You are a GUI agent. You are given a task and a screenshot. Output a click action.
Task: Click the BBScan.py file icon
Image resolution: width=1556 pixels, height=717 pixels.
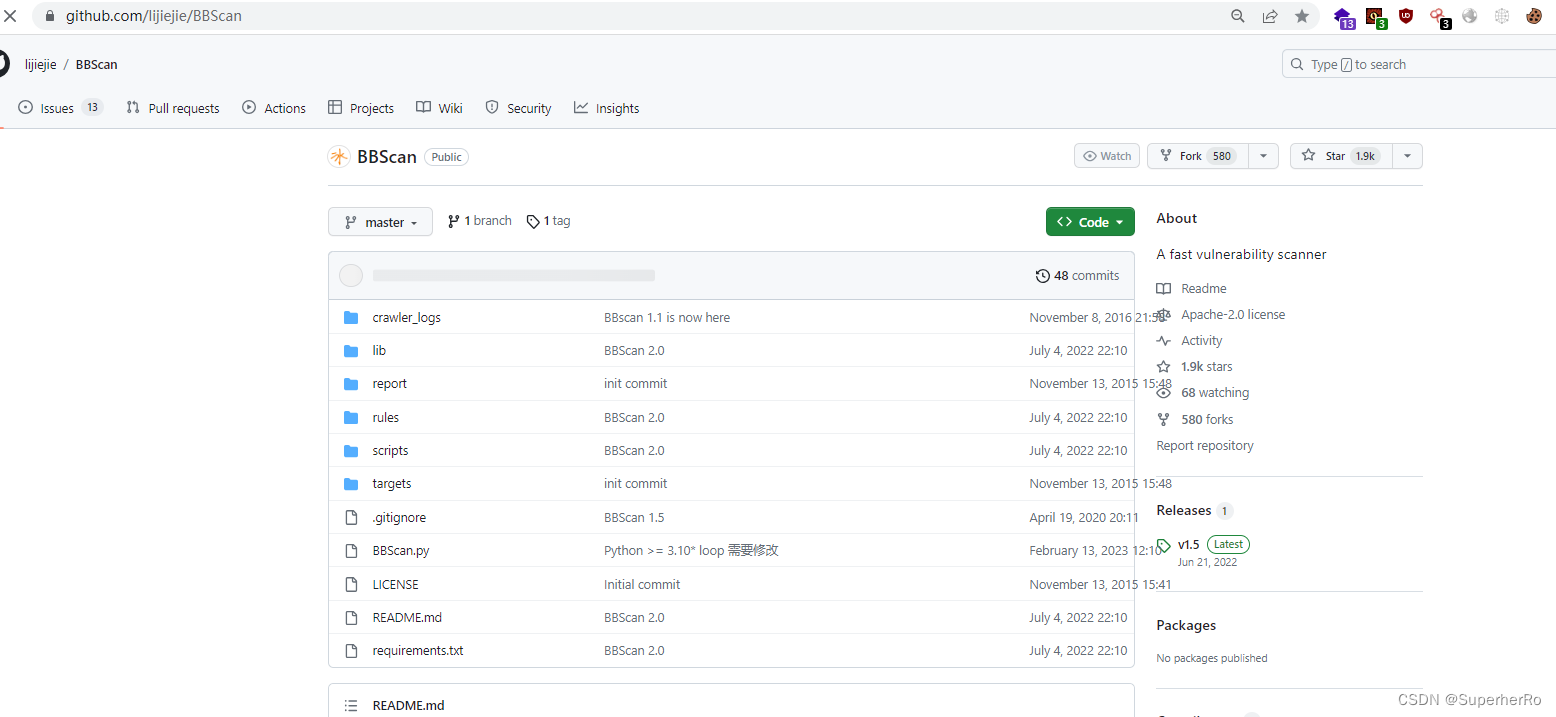click(x=351, y=551)
